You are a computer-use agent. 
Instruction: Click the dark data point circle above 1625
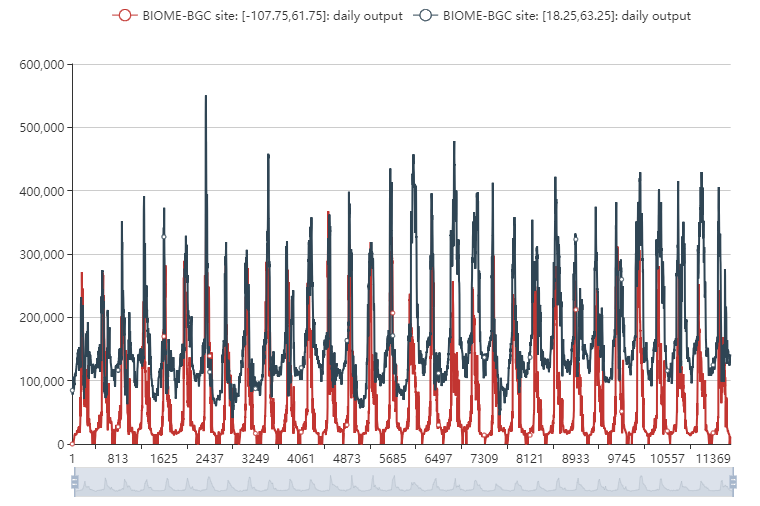tap(163, 236)
